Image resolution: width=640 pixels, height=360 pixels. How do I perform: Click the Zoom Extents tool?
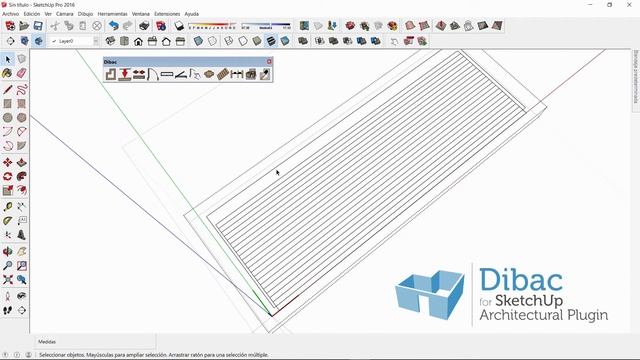tap(8, 280)
